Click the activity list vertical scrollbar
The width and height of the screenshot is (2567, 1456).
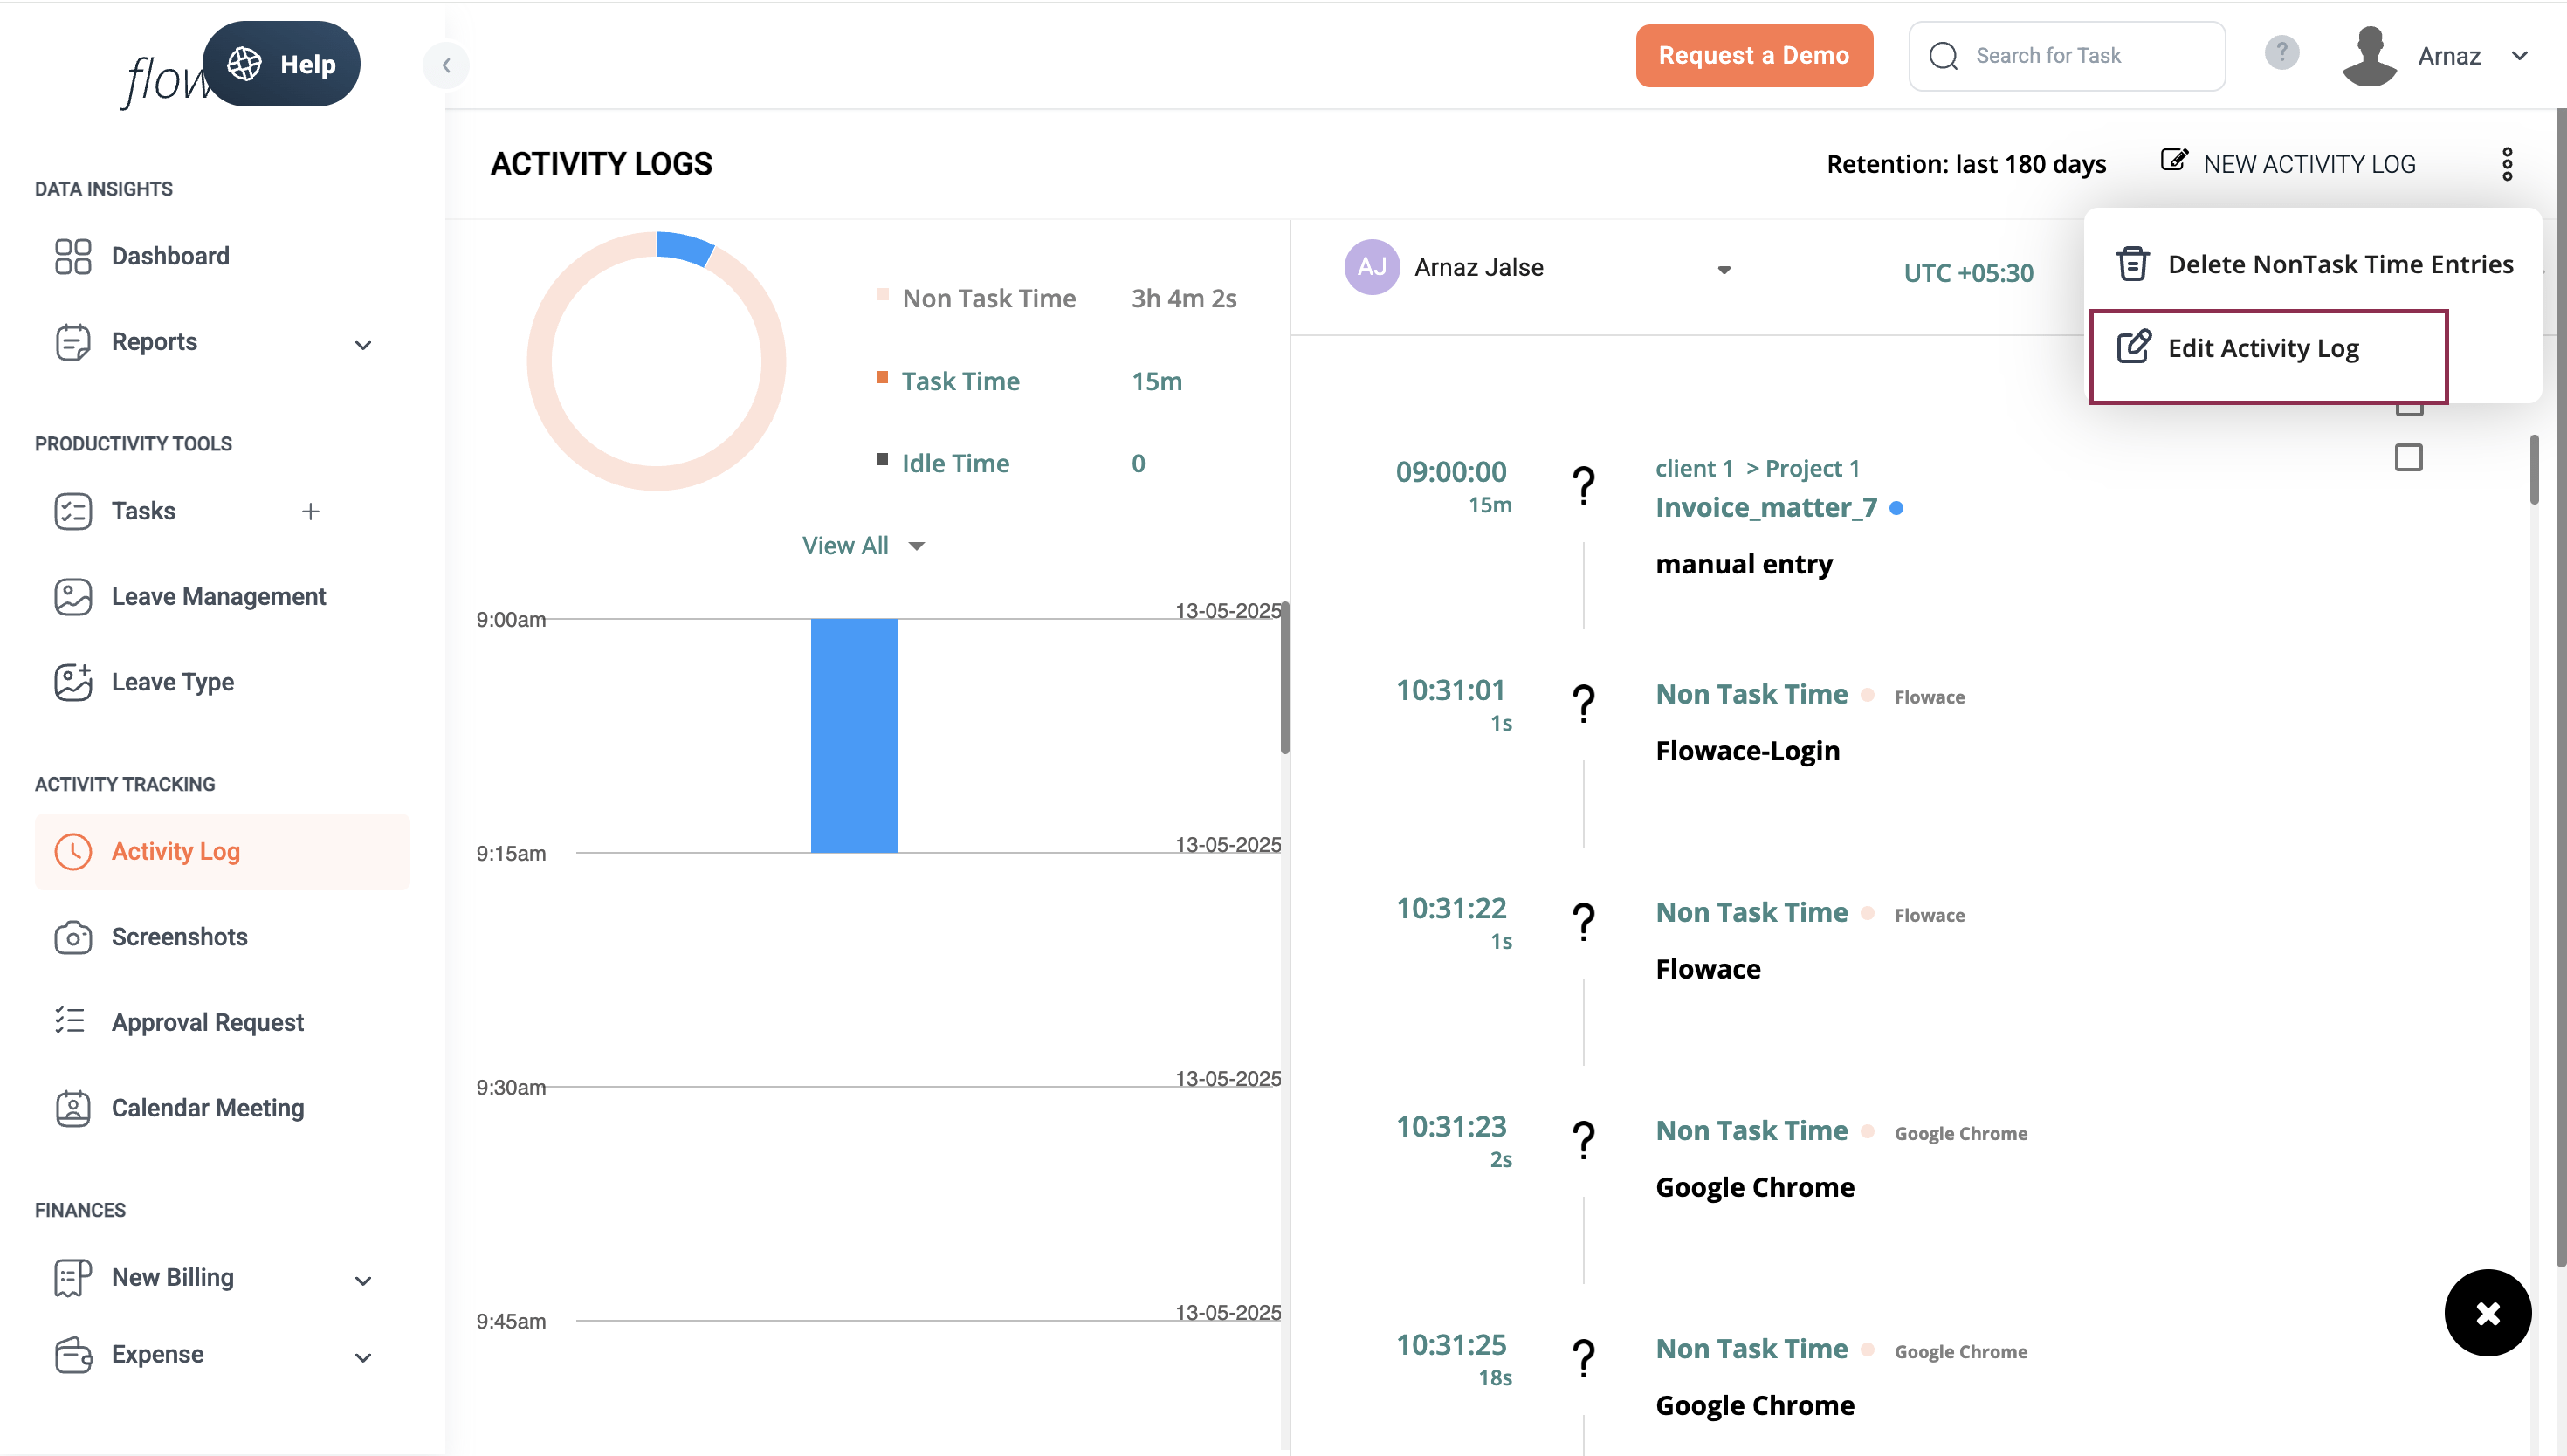(x=2533, y=470)
